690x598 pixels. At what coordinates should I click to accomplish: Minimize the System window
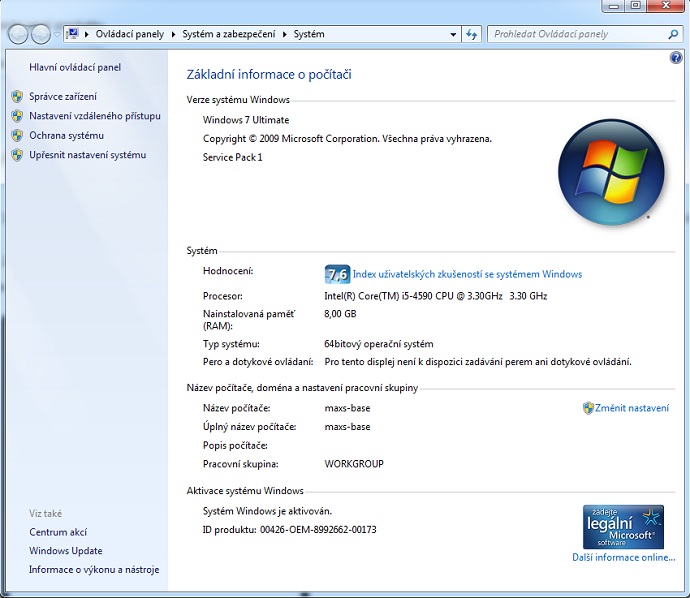point(614,6)
